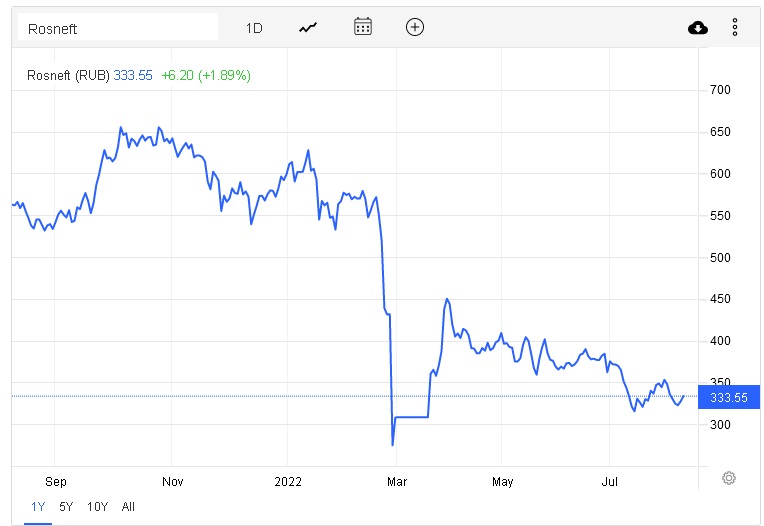Click the blue 333.55 legend value
This screenshot has width=764, height=526.
click(x=133, y=75)
